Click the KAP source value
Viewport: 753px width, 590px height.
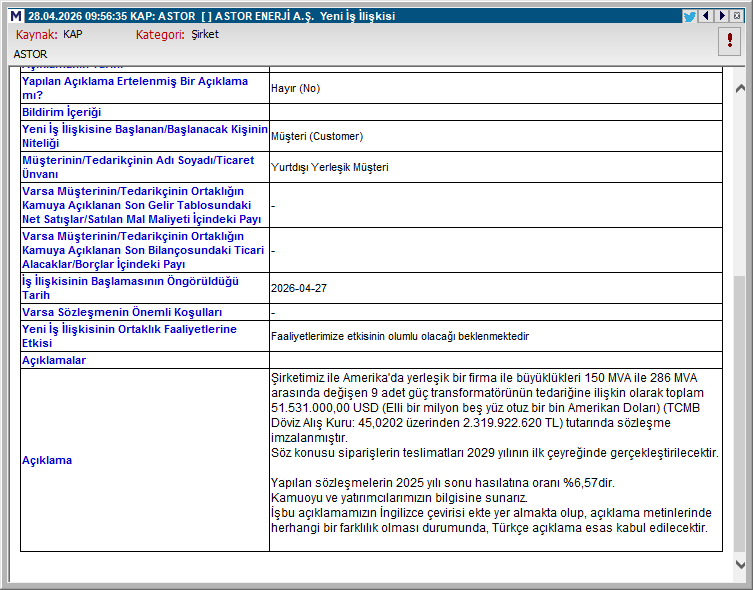coord(73,34)
